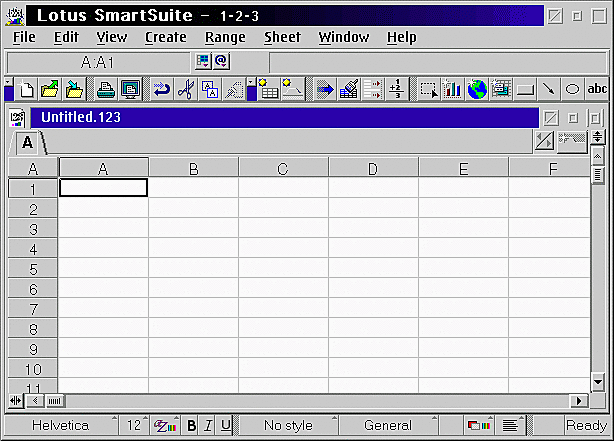Apply the paintbrush style gallery icon

point(349,89)
